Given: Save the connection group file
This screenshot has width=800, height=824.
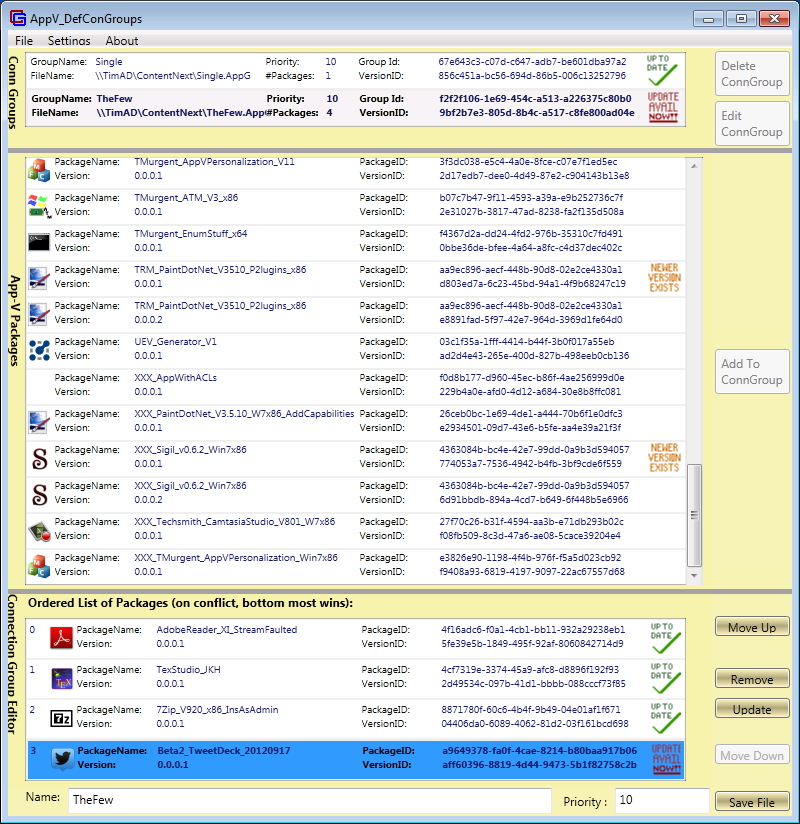Looking at the screenshot, I should [x=752, y=802].
